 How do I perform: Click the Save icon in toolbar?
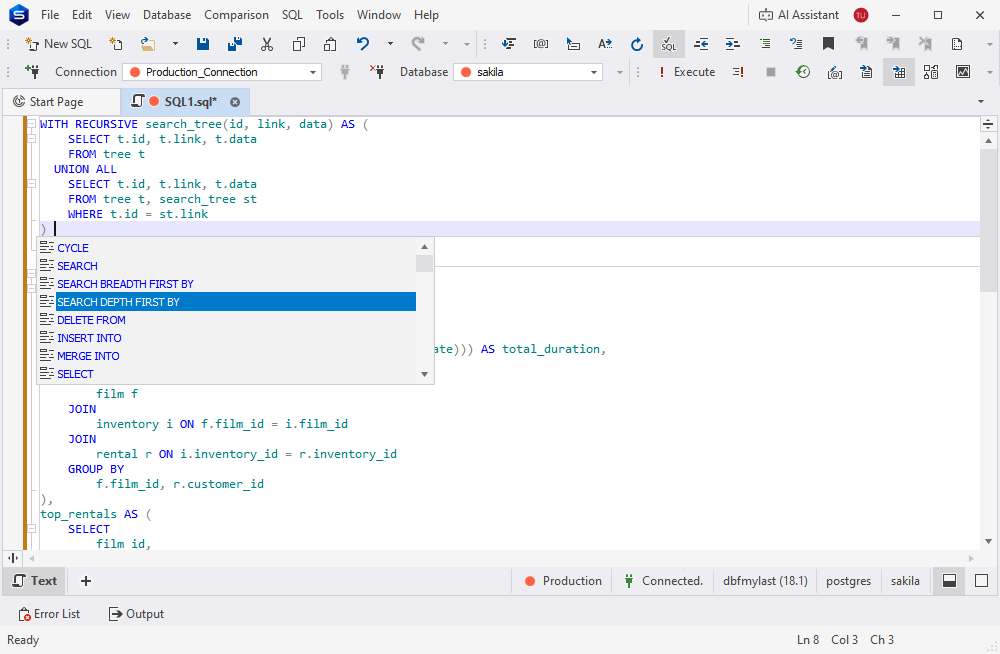(x=203, y=44)
